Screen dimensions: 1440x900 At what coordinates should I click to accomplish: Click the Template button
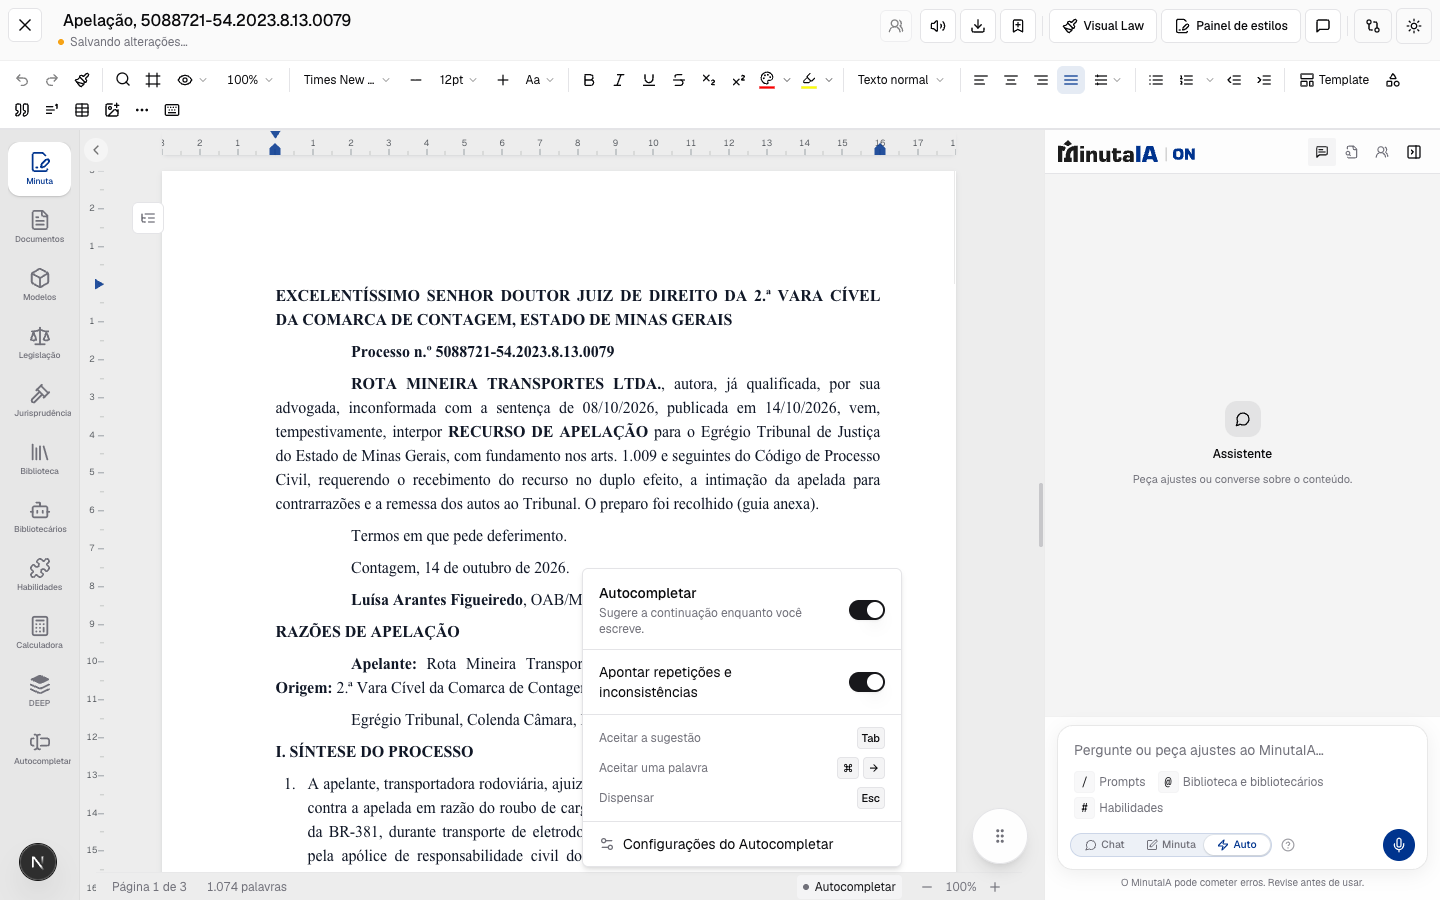click(1334, 80)
